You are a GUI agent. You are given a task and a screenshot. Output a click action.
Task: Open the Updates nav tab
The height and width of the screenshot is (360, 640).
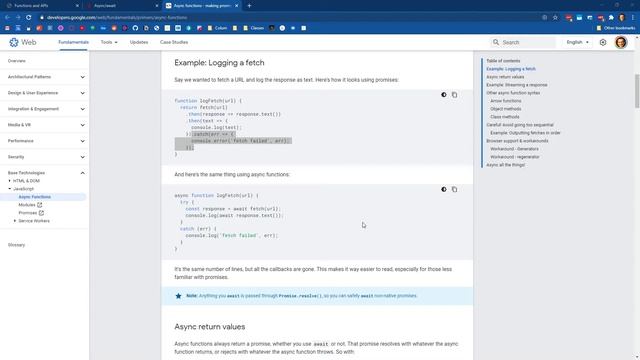click(139, 42)
